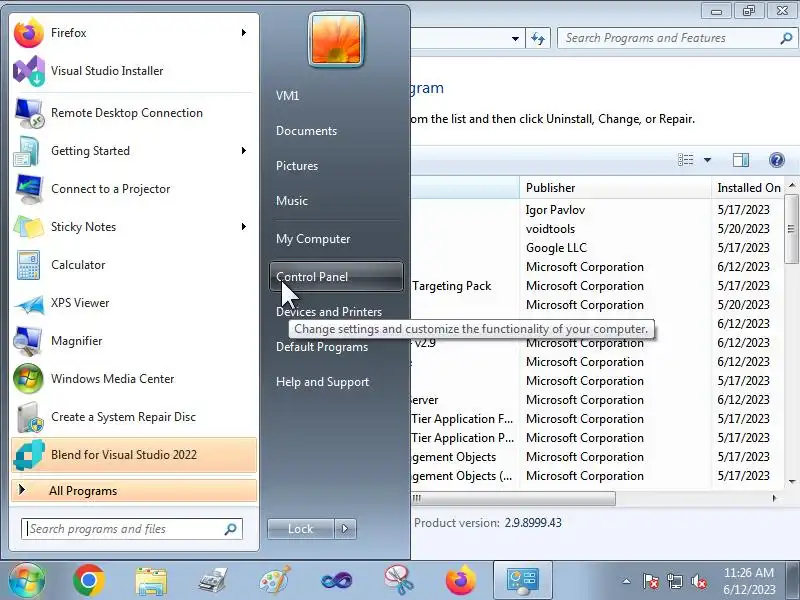Select the Google LLC publisher row

tap(556, 248)
